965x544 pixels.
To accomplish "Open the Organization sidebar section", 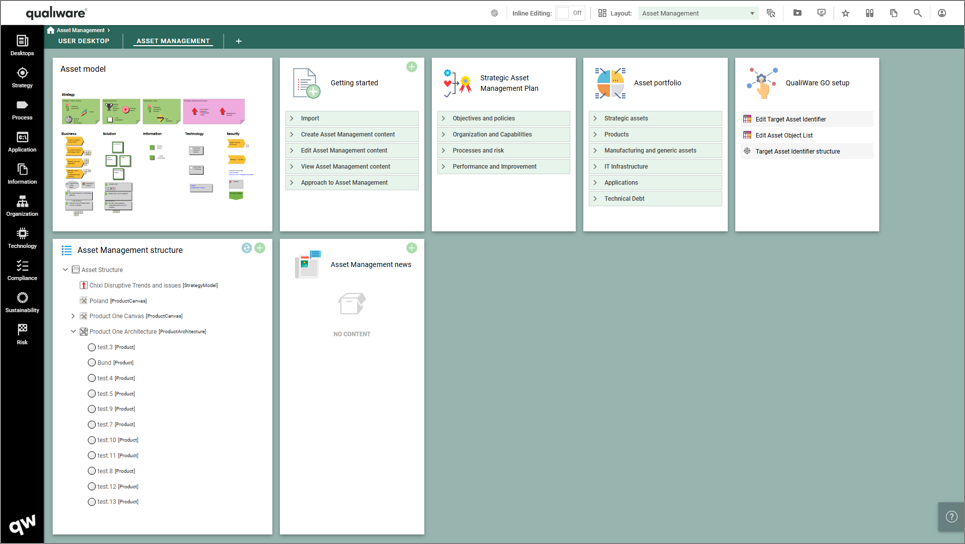I will (22, 206).
